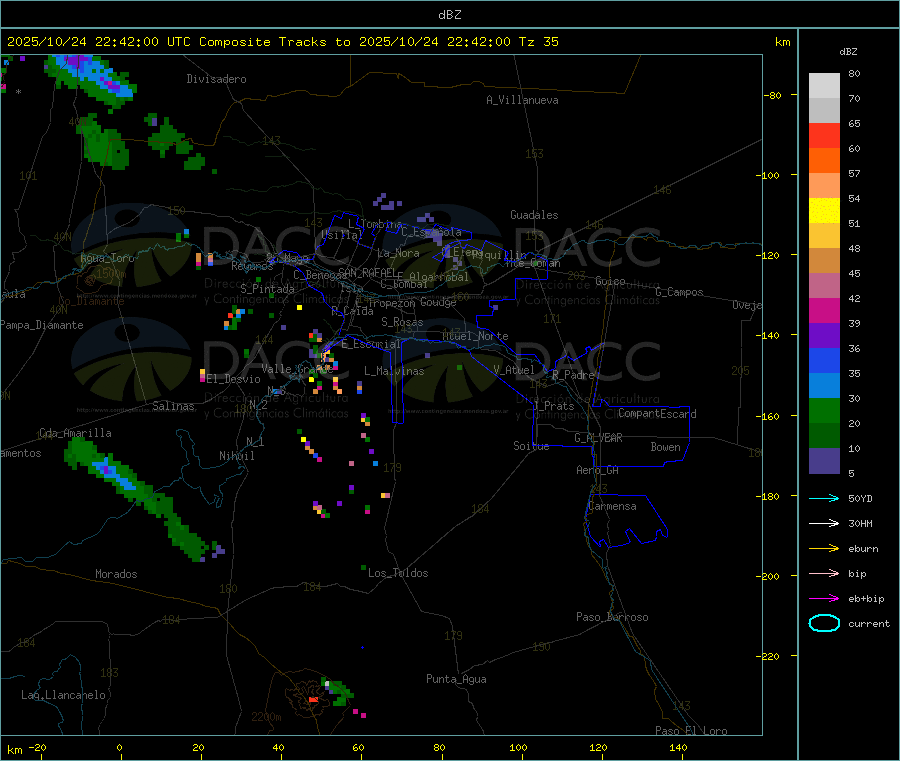900x761 pixels.
Task: Click the 'Lag.Llancanelo' map label
Action: click(63, 695)
